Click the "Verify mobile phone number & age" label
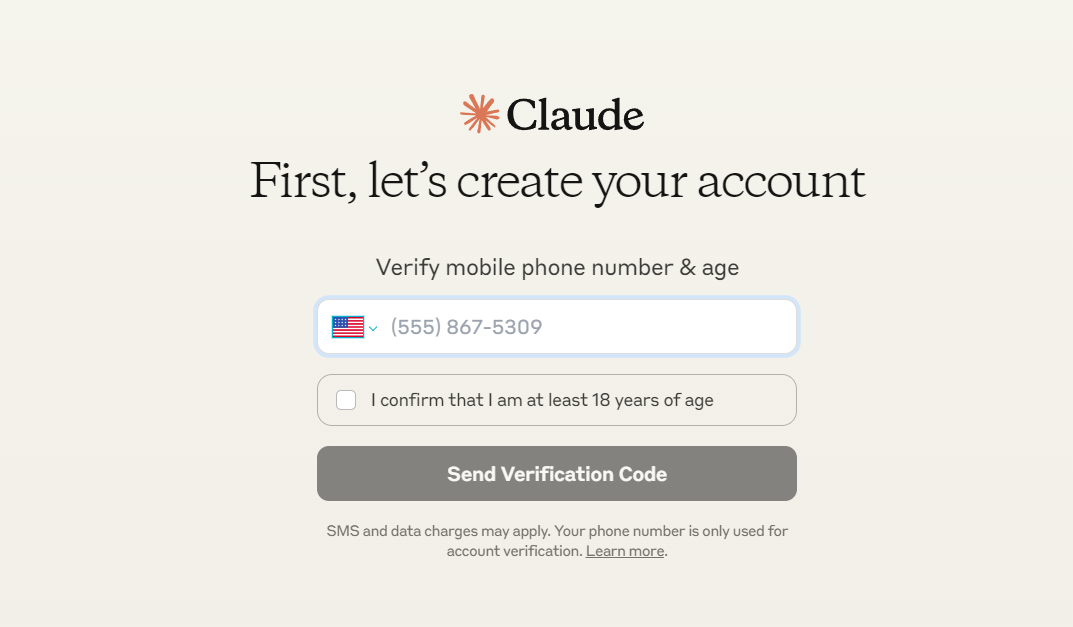The width and height of the screenshot is (1073, 627). coord(557,268)
